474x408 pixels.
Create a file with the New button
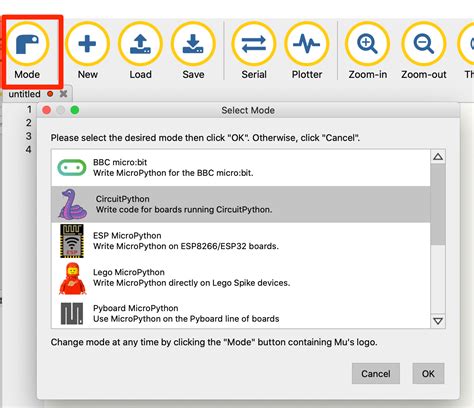pyautogui.click(x=87, y=51)
